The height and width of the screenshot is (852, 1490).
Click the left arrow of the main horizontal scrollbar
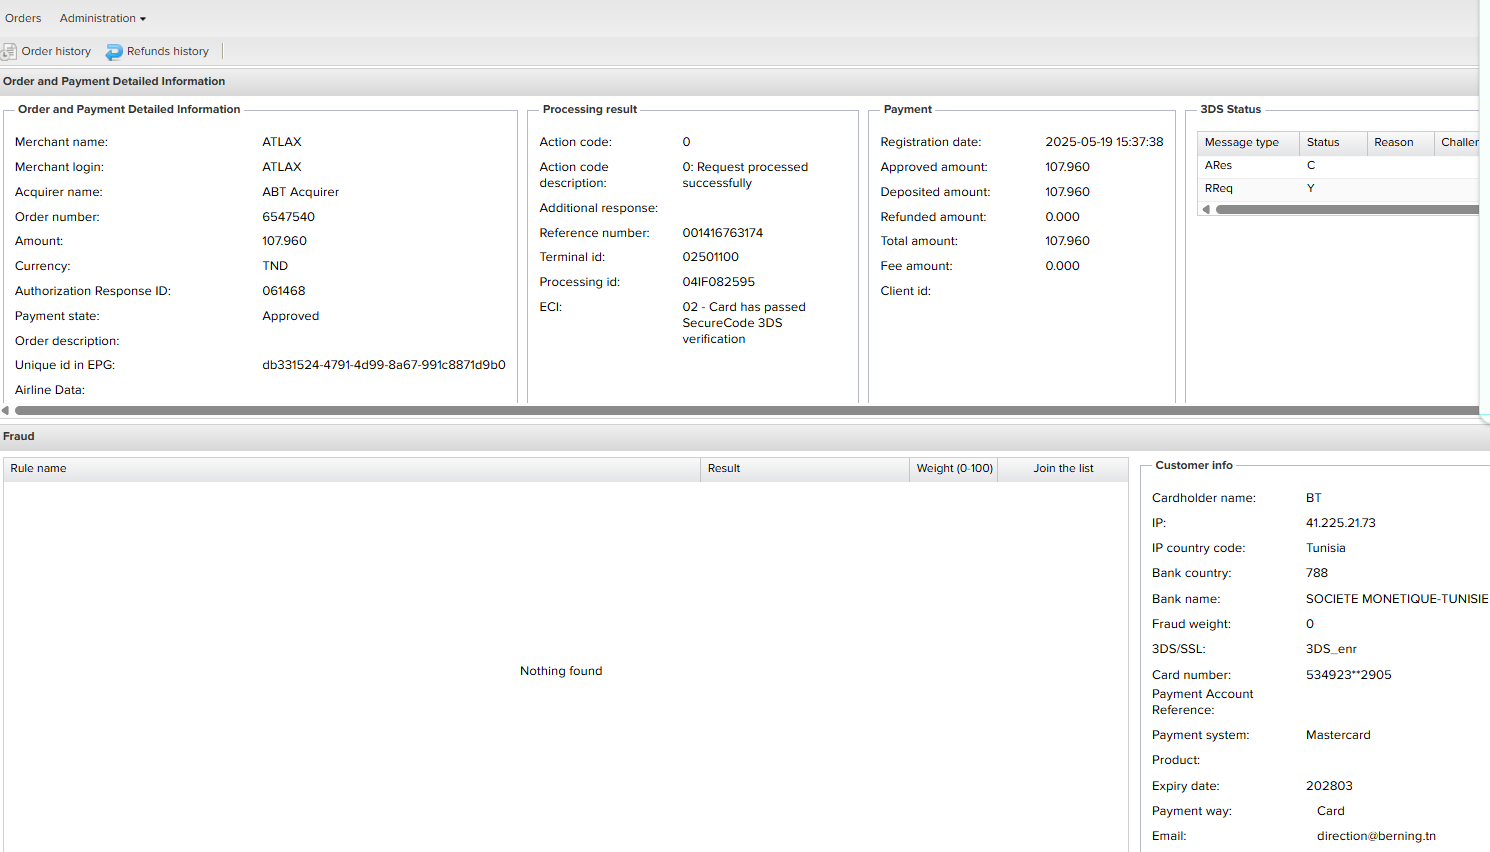[6, 410]
